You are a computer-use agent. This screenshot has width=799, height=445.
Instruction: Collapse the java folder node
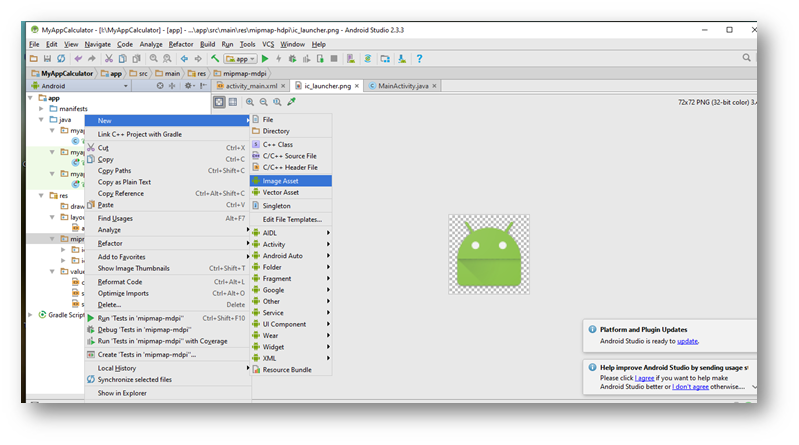(x=41, y=120)
